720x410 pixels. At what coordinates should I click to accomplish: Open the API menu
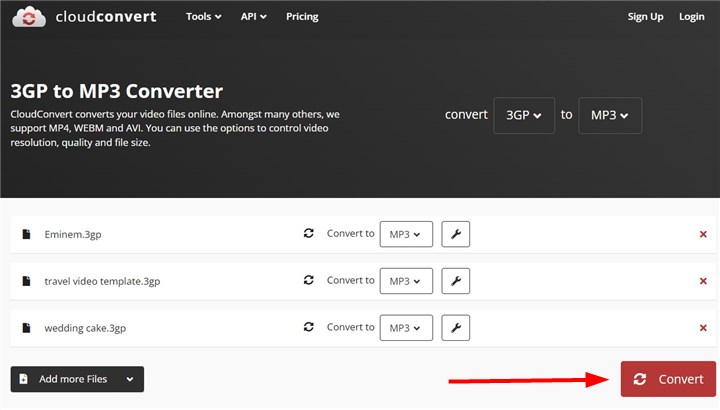[253, 17]
